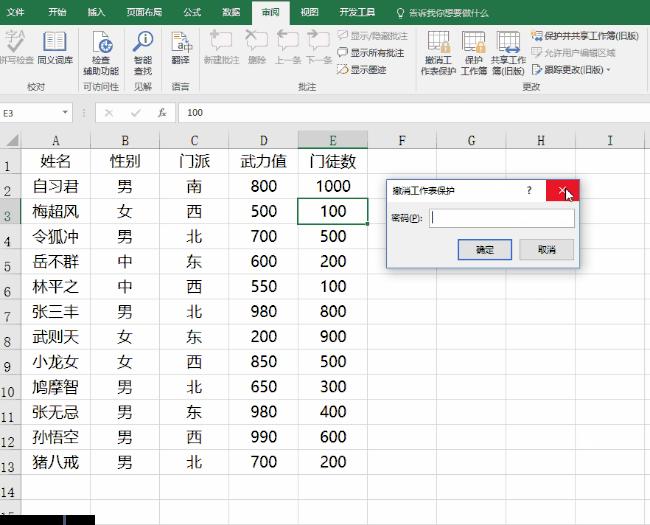The width and height of the screenshot is (650, 525).
Task: Open the Translate (翻译) tool
Action: (x=181, y=48)
